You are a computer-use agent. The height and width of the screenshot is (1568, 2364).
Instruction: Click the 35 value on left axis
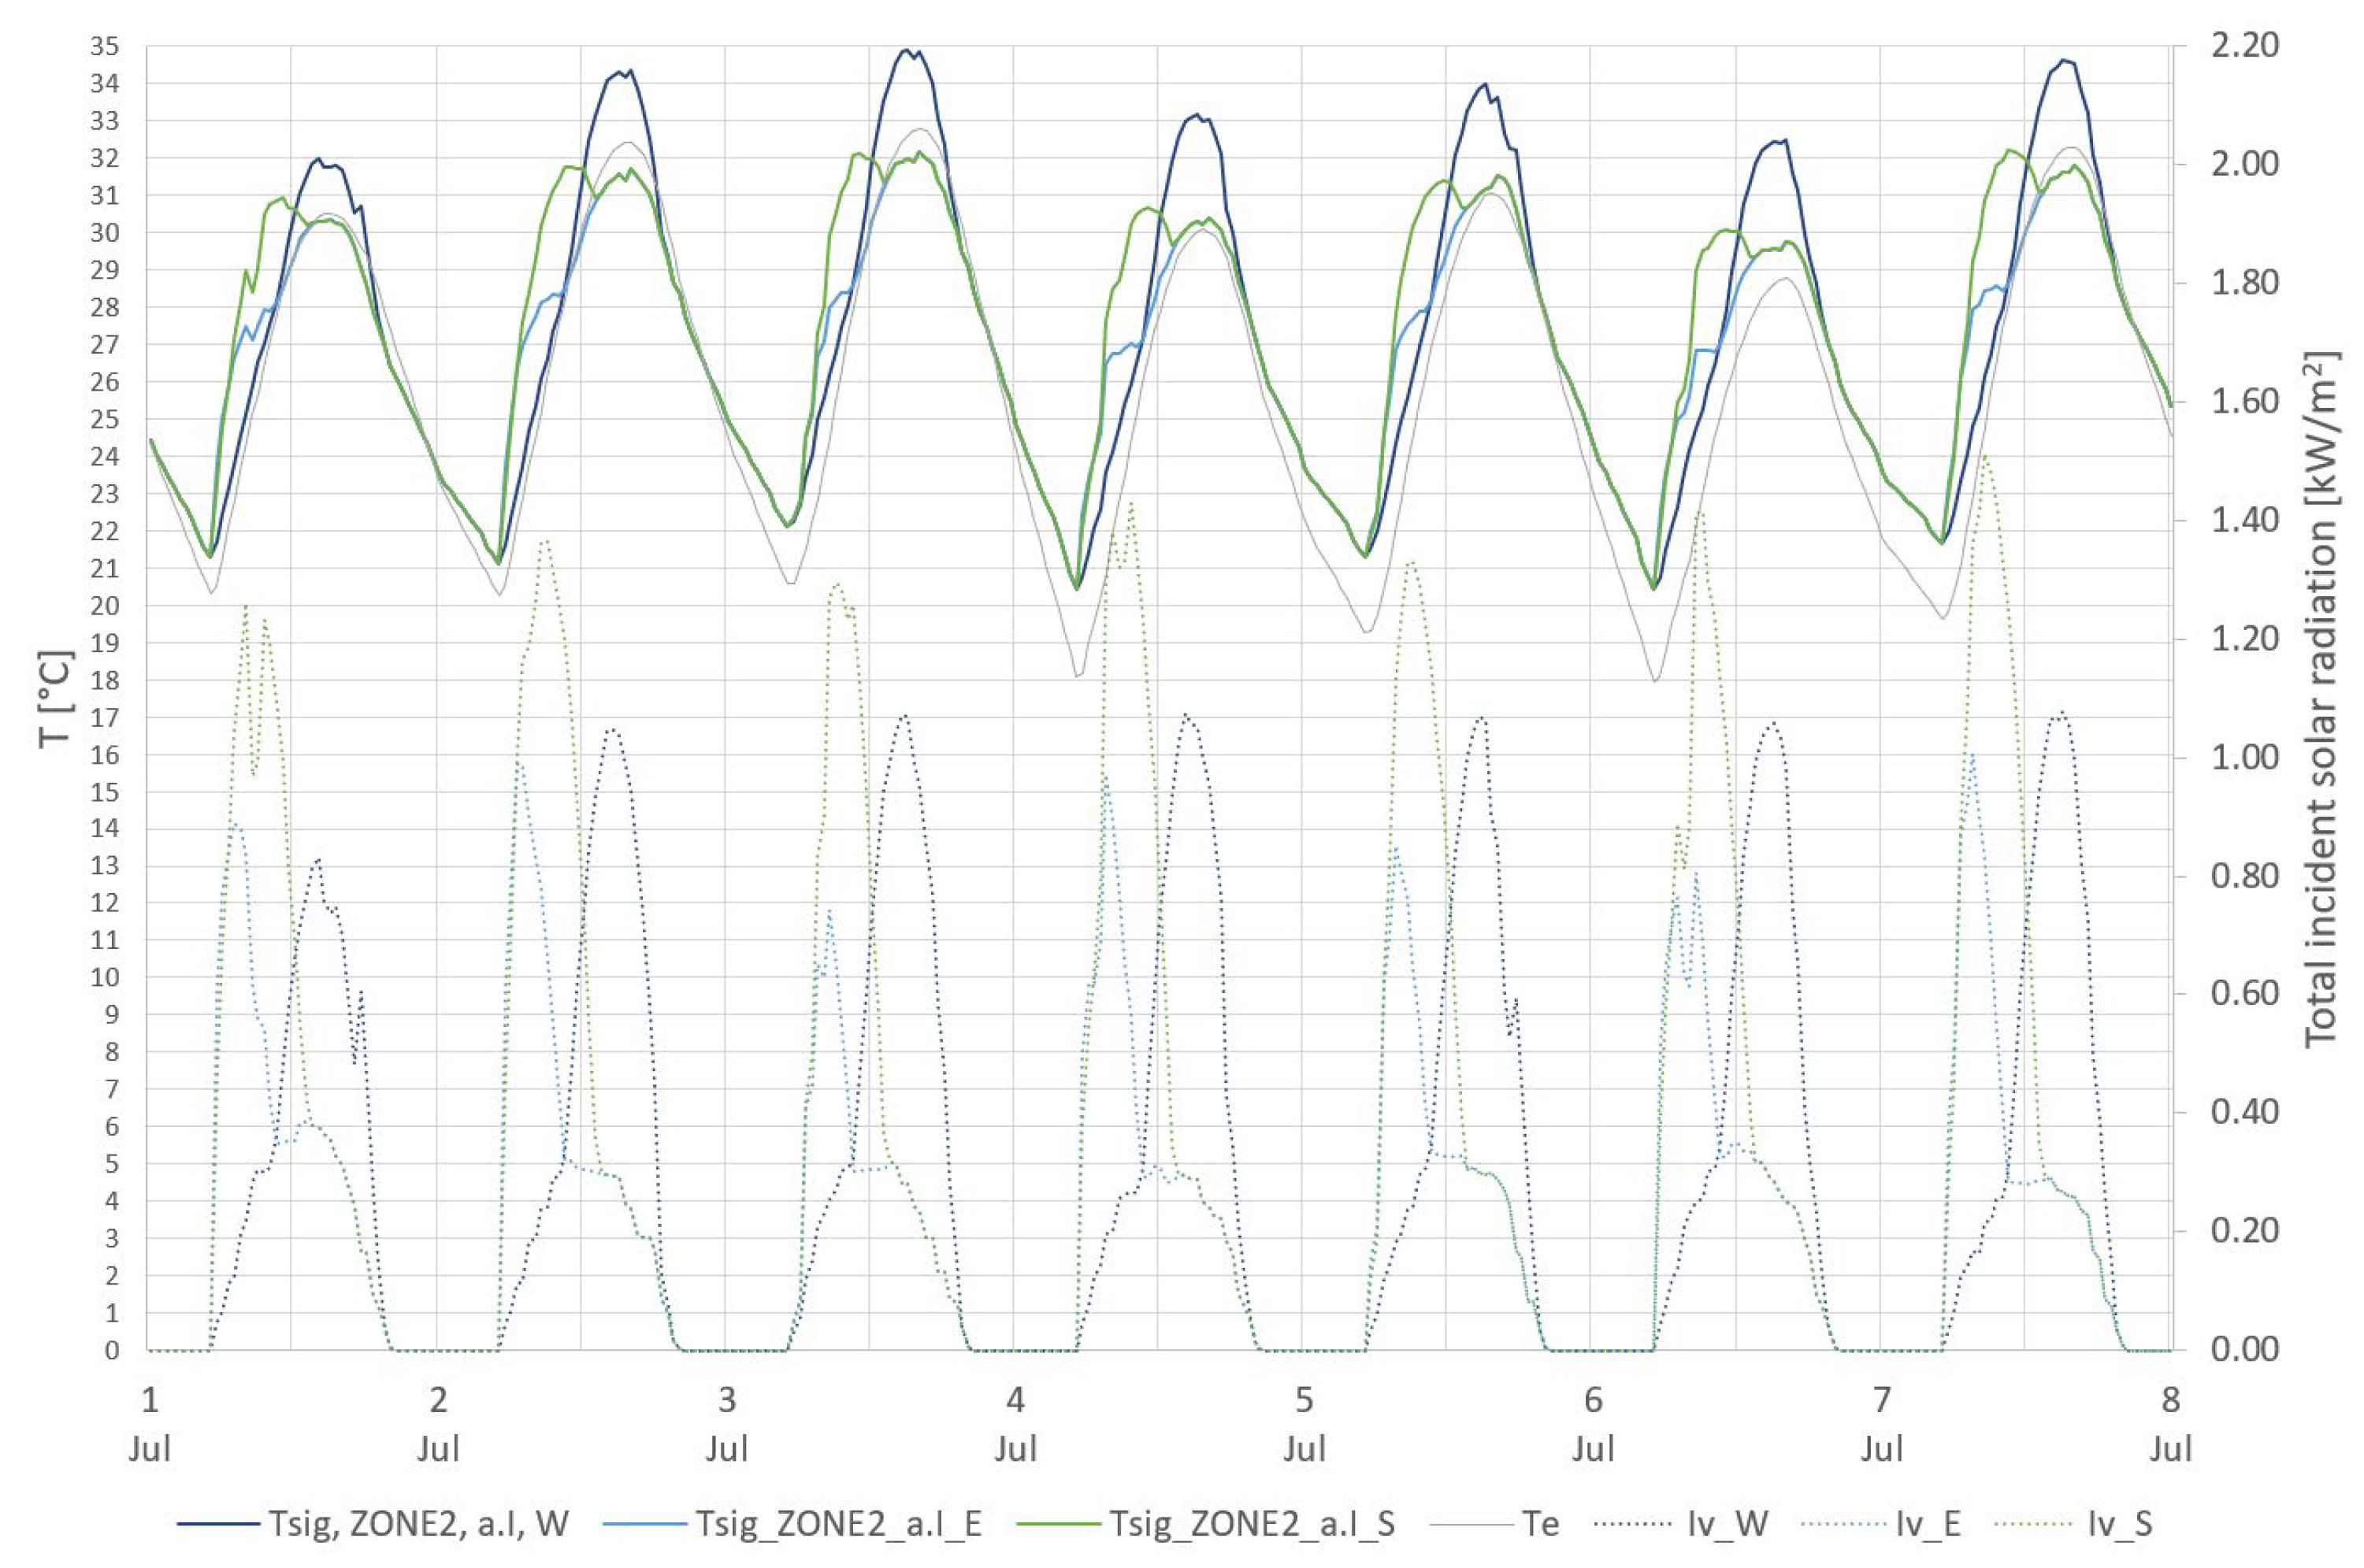(104, 46)
